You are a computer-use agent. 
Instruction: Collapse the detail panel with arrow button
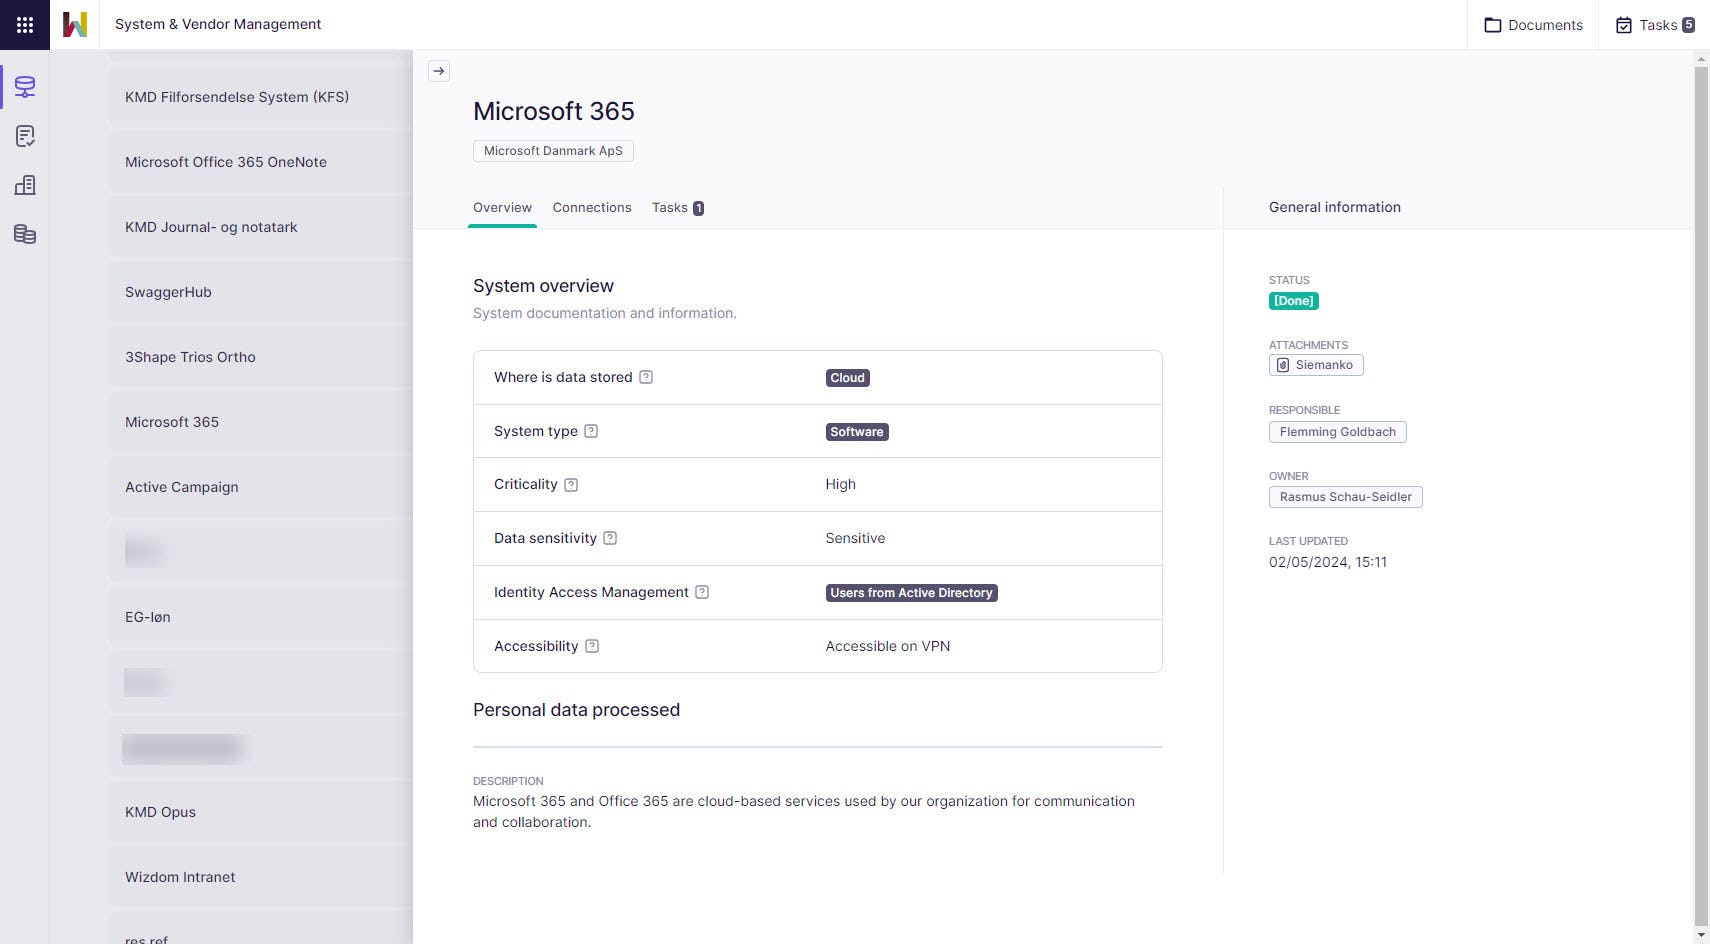(439, 71)
